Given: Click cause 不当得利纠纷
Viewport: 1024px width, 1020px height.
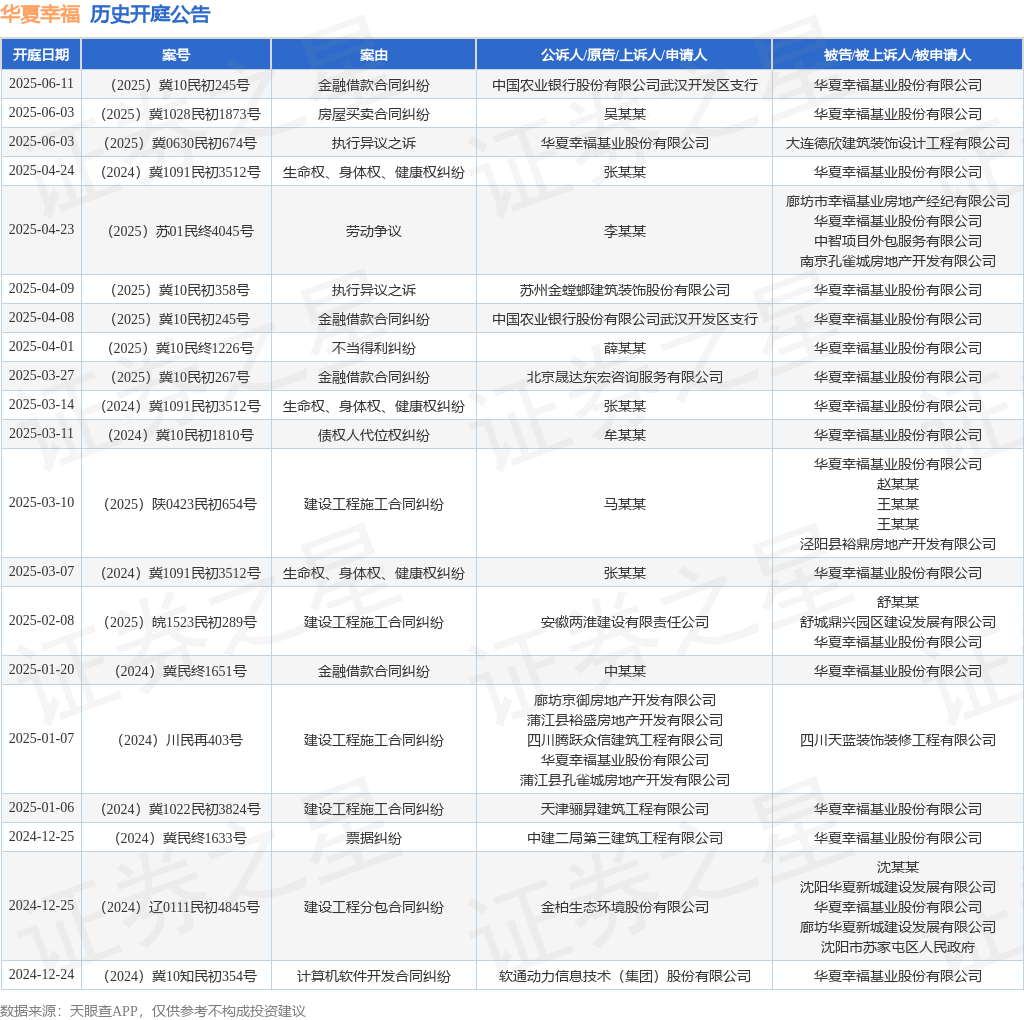Looking at the screenshot, I should pos(374,348).
